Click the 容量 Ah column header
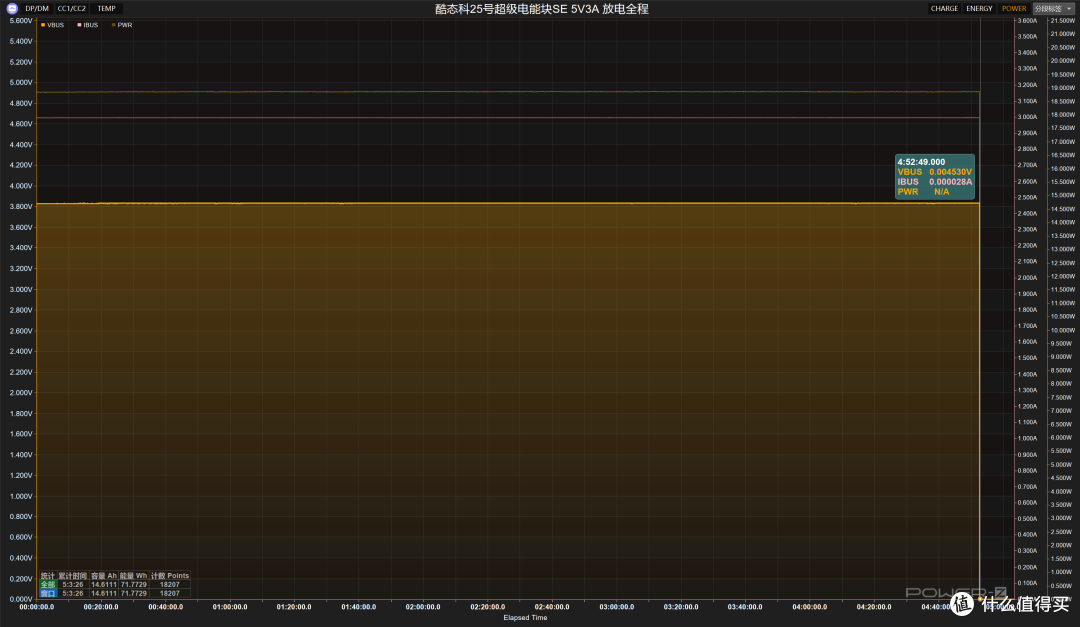The height and width of the screenshot is (627, 1080). (x=103, y=576)
